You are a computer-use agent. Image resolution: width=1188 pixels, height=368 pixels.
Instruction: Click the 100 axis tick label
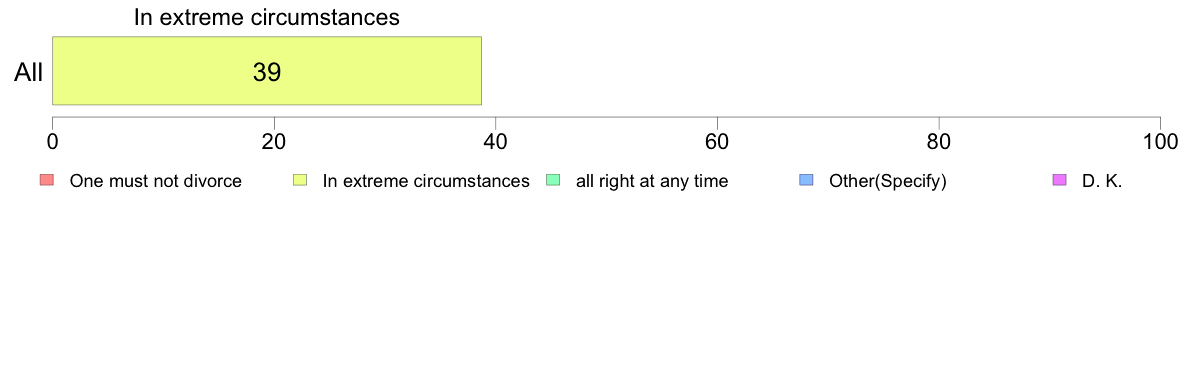pos(1160,142)
